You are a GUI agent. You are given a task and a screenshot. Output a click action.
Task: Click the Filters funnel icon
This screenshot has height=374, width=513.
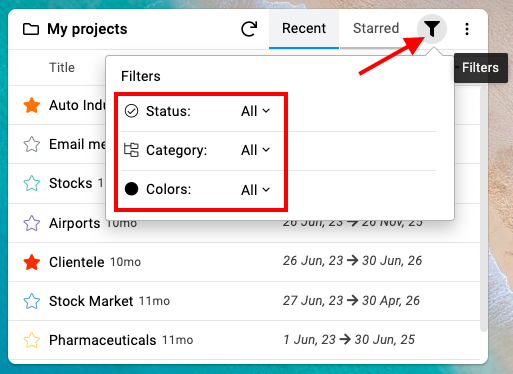tap(432, 29)
